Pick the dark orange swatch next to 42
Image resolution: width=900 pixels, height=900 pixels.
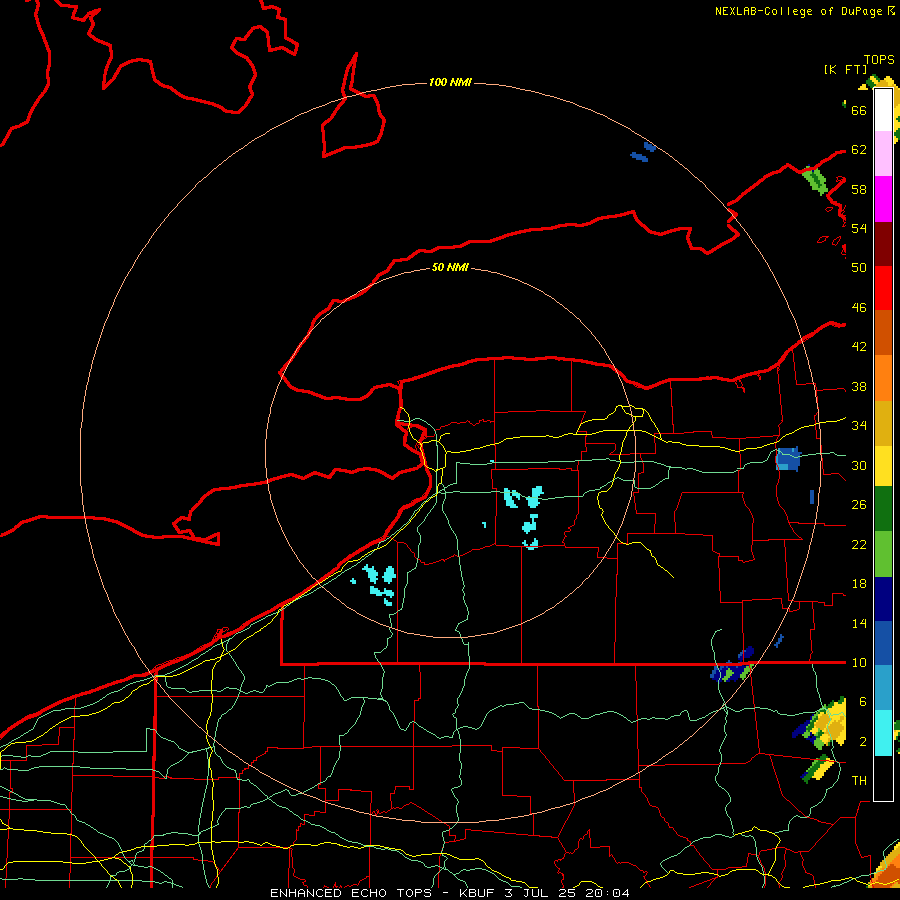[x=883, y=333]
